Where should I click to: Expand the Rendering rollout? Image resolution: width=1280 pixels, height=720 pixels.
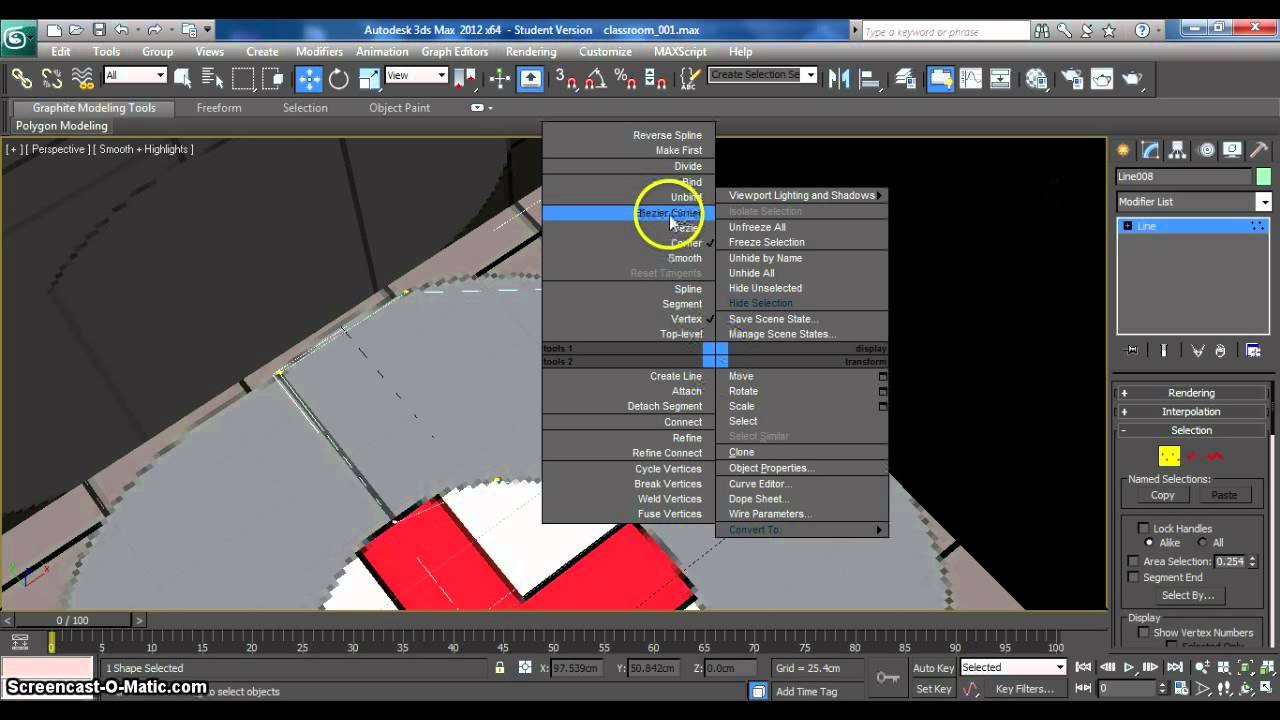1191,393
